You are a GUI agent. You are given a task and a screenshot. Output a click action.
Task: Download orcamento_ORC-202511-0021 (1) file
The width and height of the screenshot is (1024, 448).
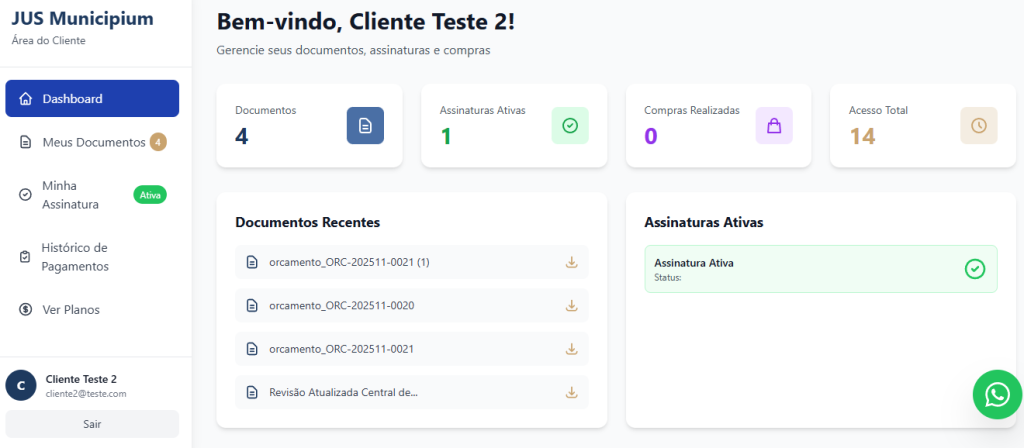tap(572, 262)
